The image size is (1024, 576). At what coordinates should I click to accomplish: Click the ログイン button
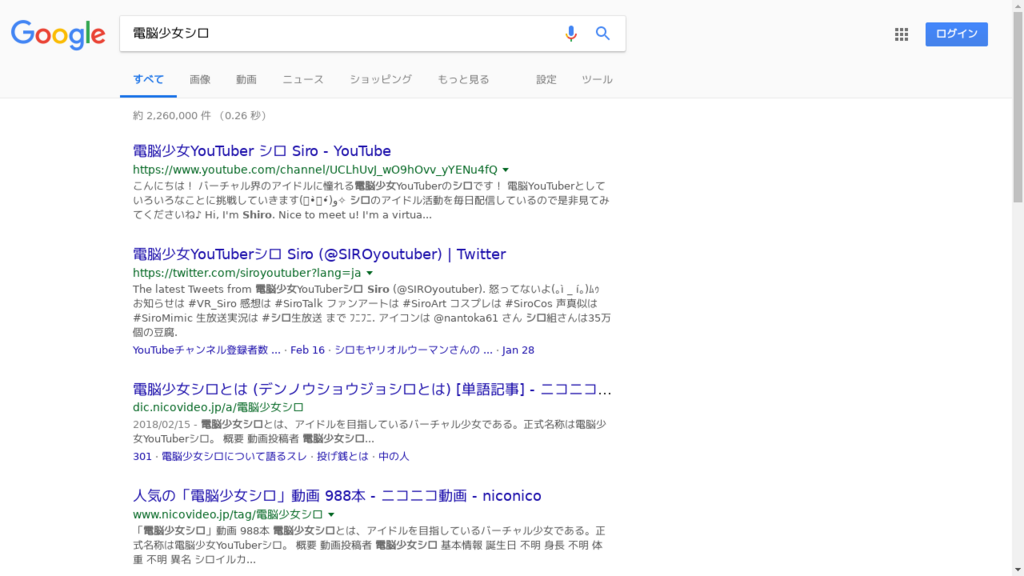tap(956, 34)
